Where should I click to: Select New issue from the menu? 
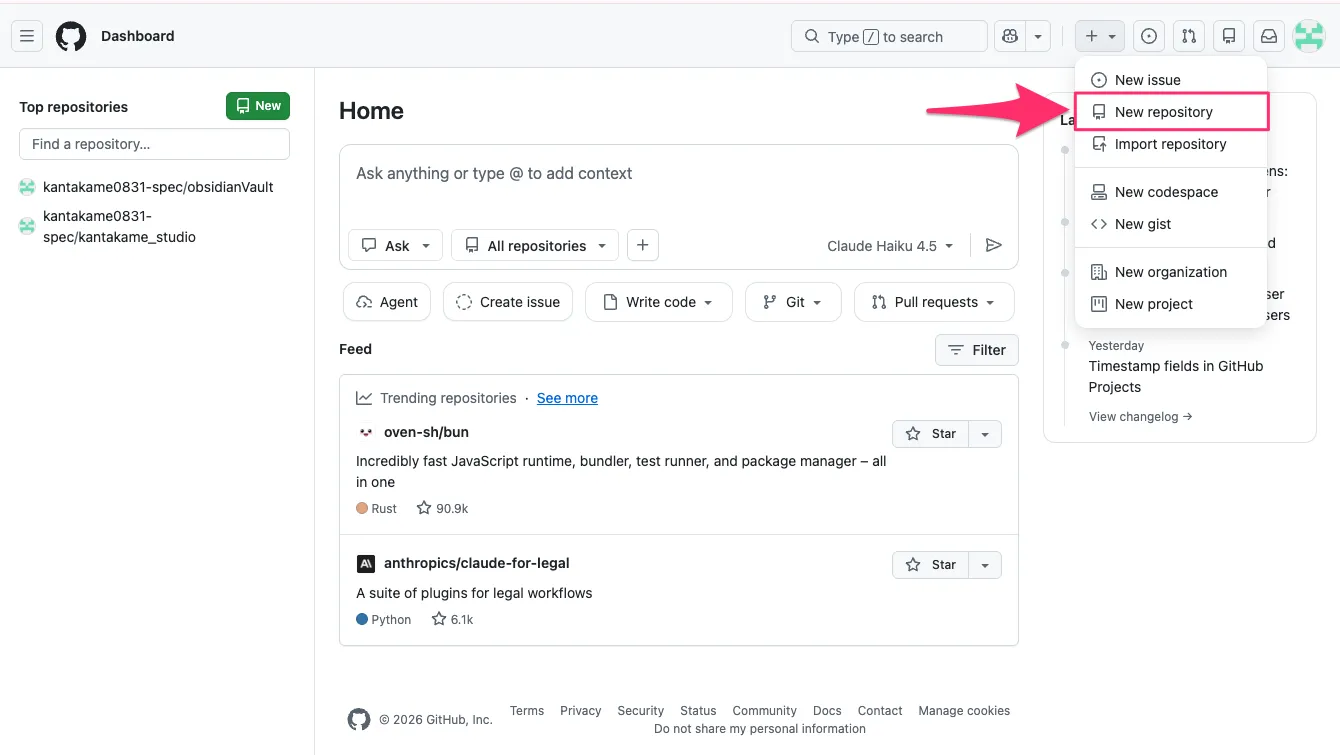coord(1171,80)
